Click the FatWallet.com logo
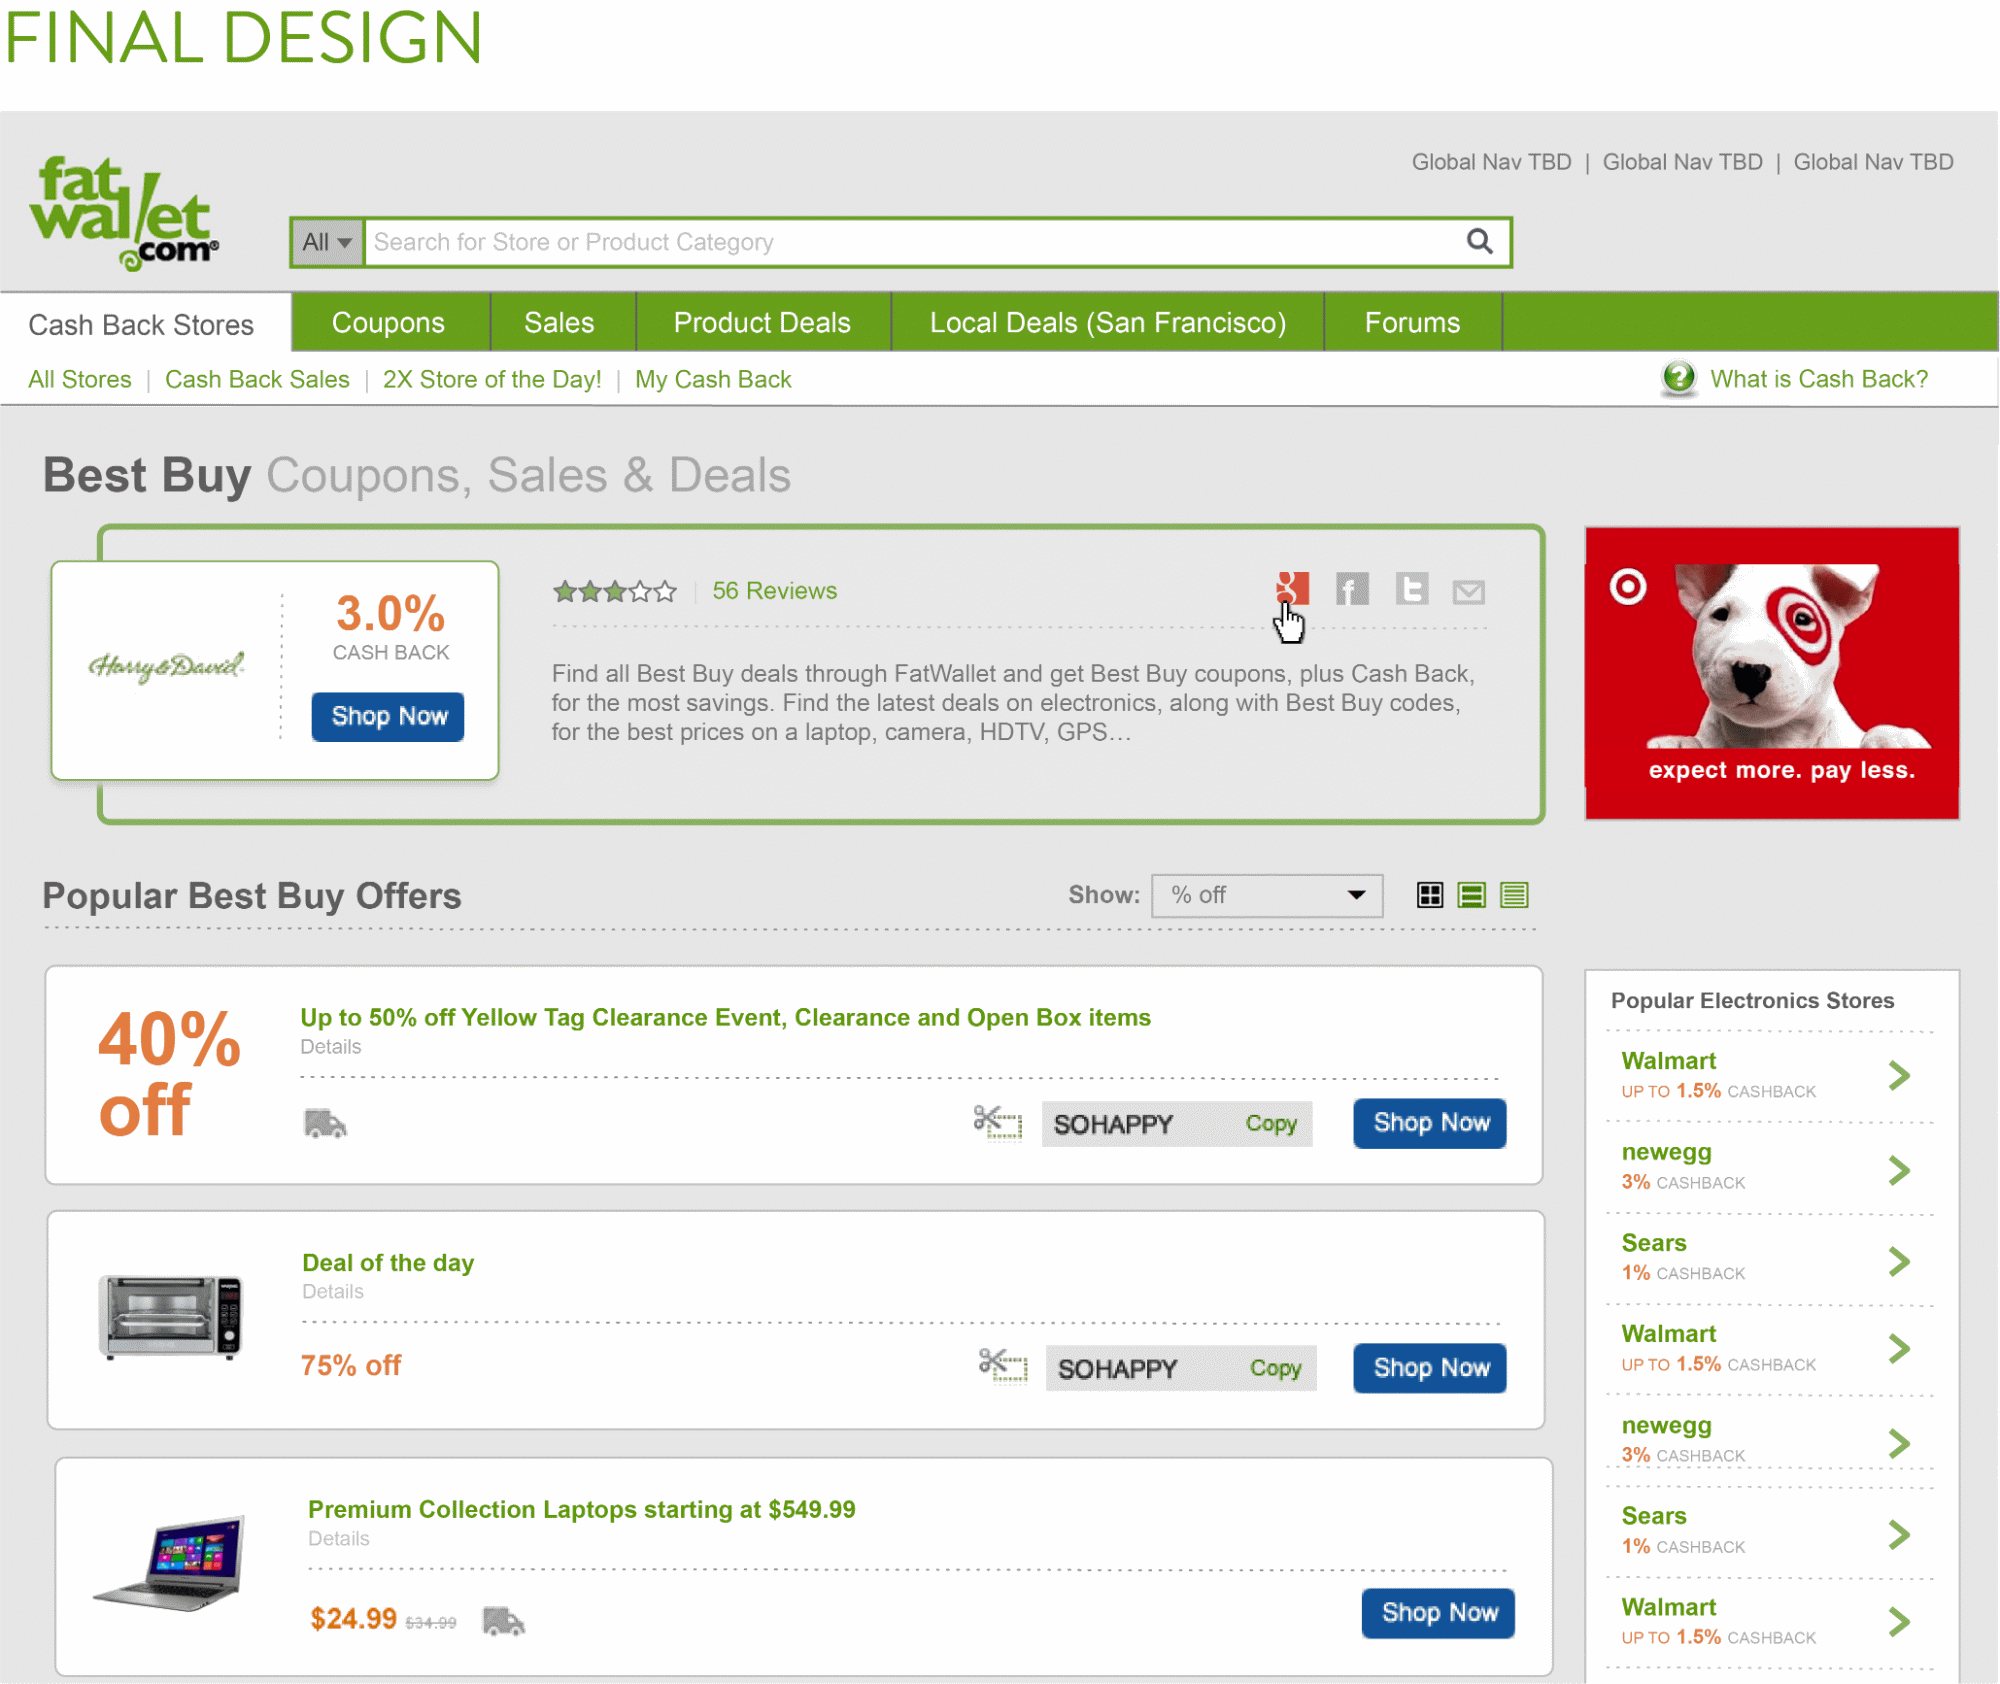The width and height of the screenshot is (2000, 1684). click(x=124, y=213)
